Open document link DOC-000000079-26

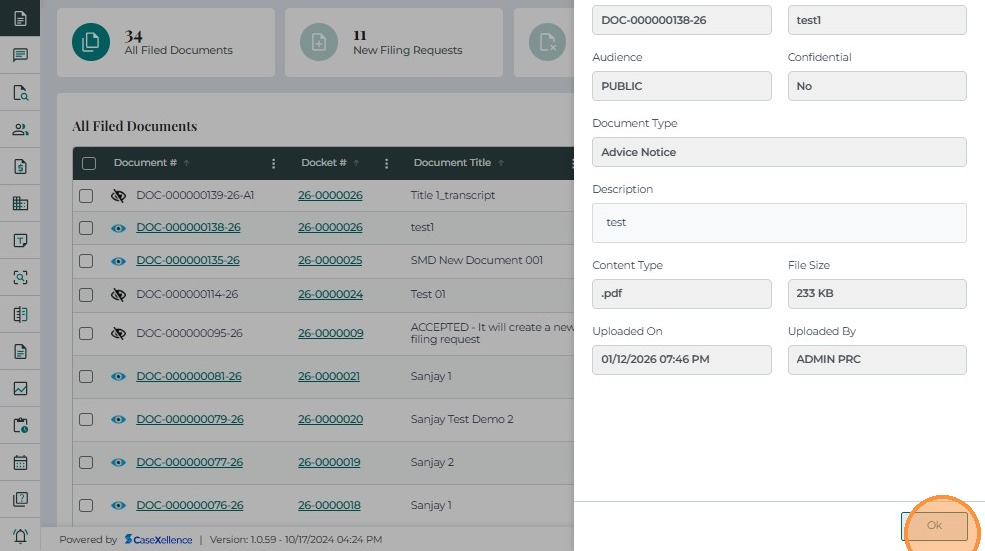point(190,420)
